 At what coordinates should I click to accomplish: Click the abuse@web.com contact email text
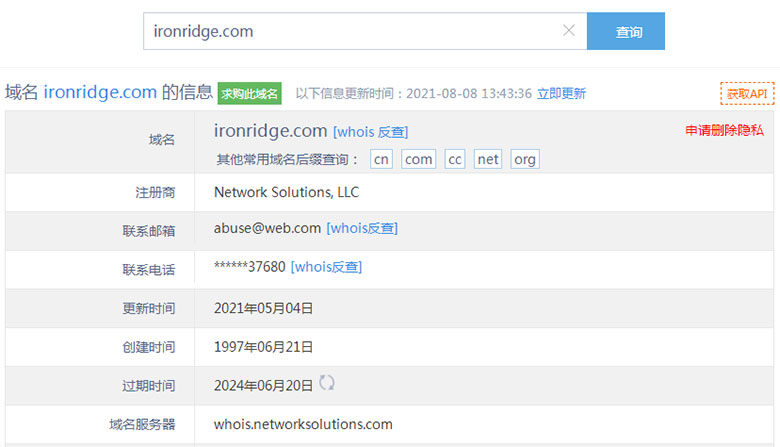pyautogui.click(x=267, y=228)
